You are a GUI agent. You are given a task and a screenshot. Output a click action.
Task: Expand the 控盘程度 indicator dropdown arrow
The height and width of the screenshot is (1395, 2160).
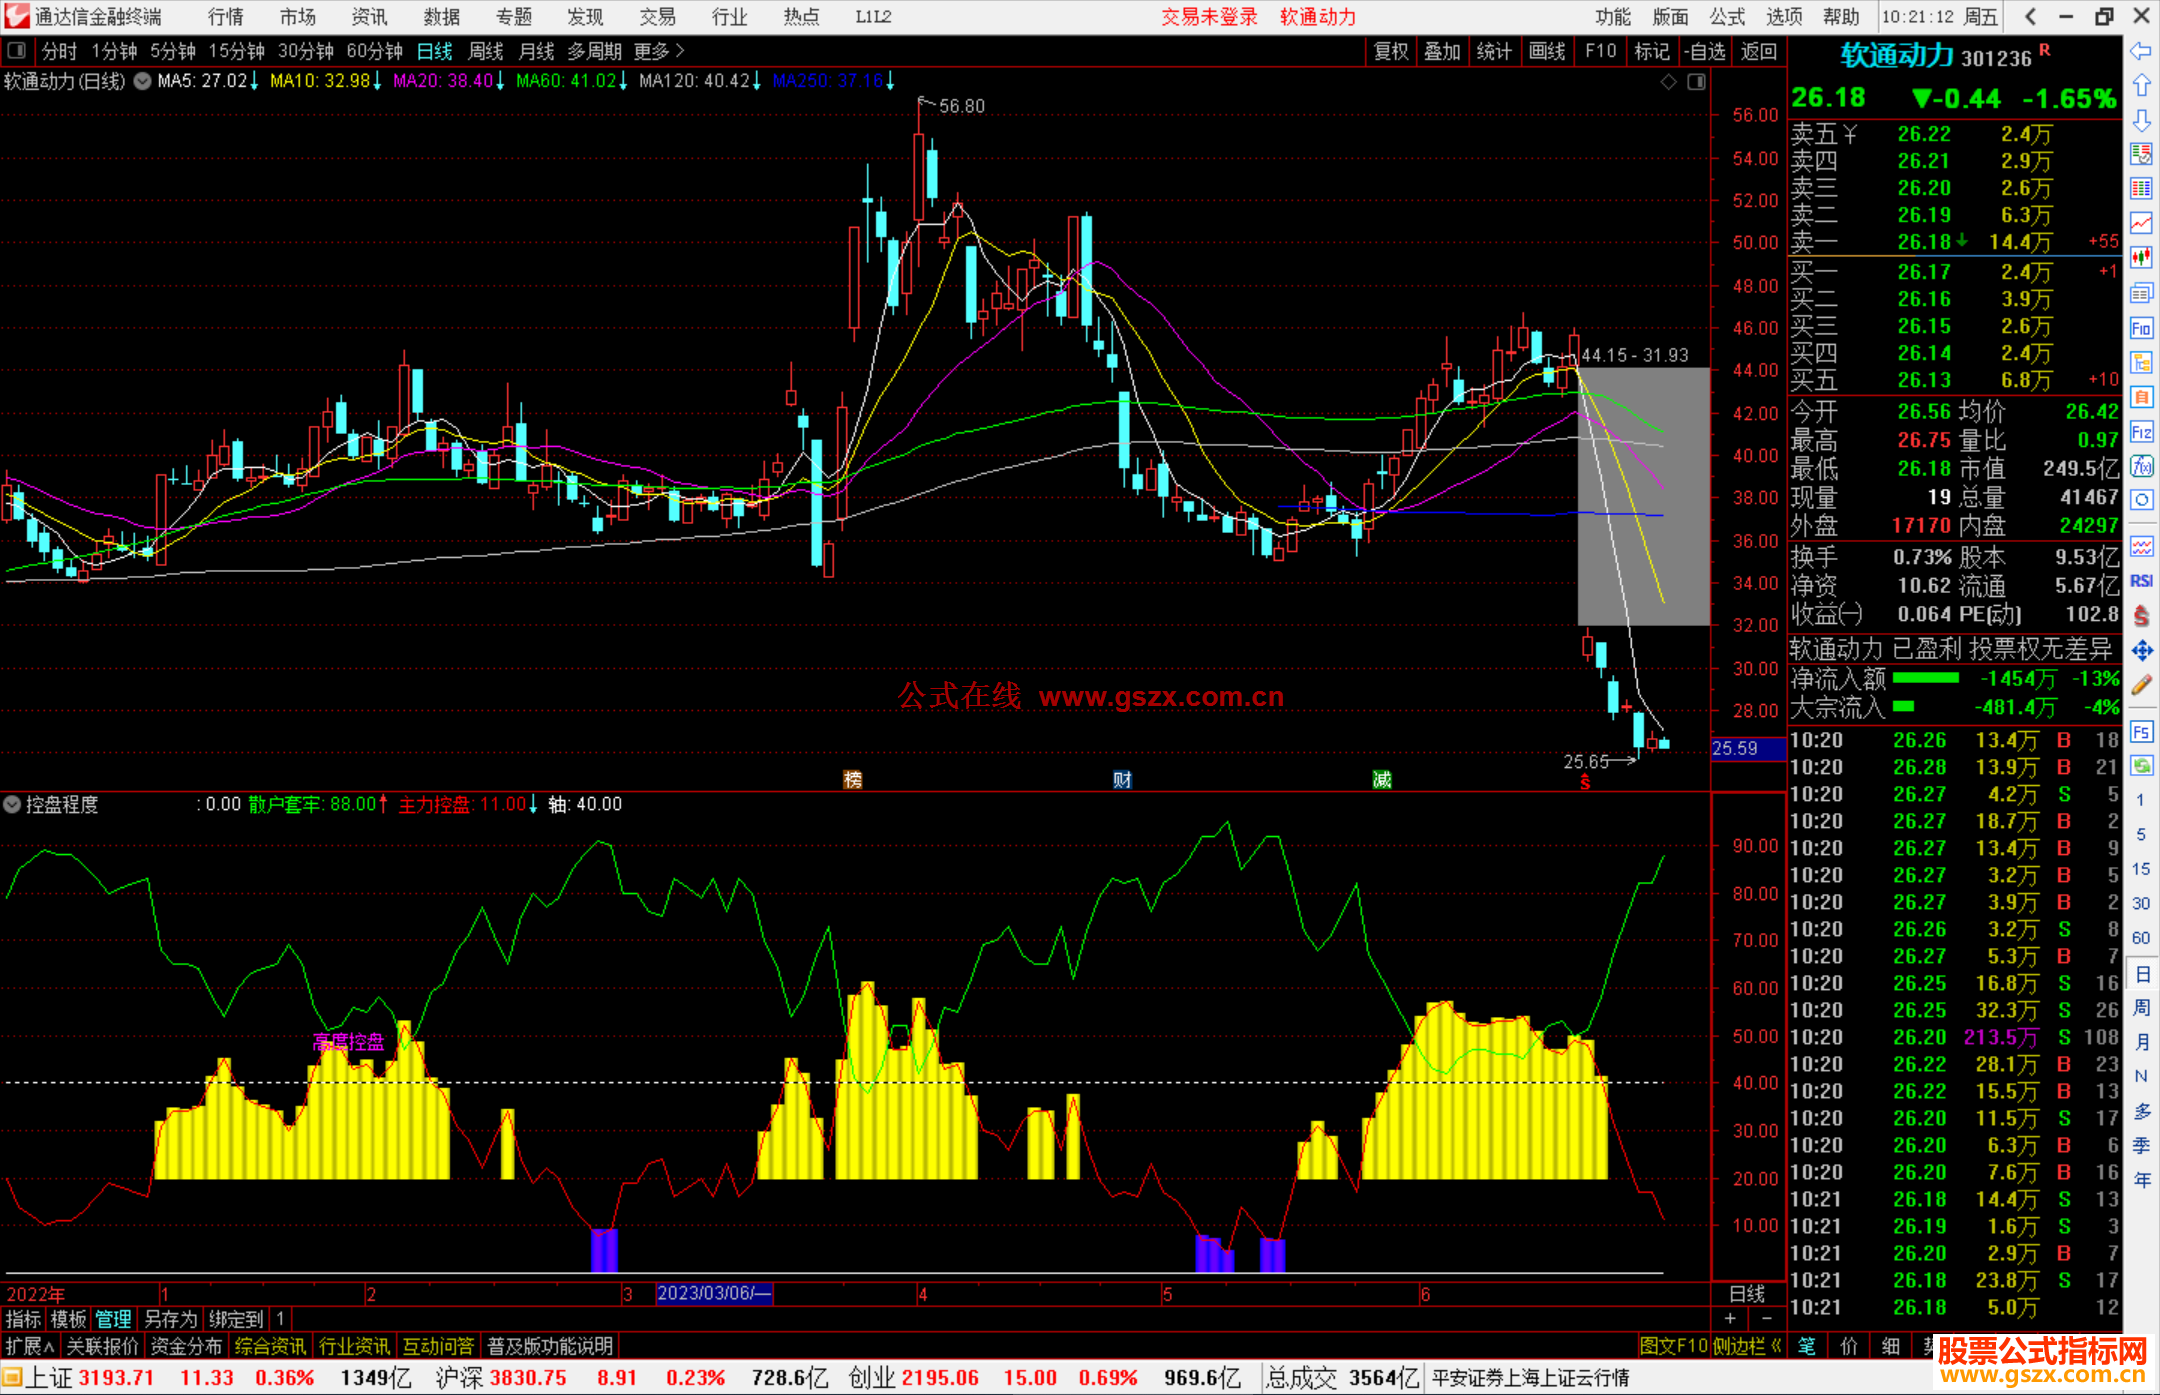[x=12, y=804]
